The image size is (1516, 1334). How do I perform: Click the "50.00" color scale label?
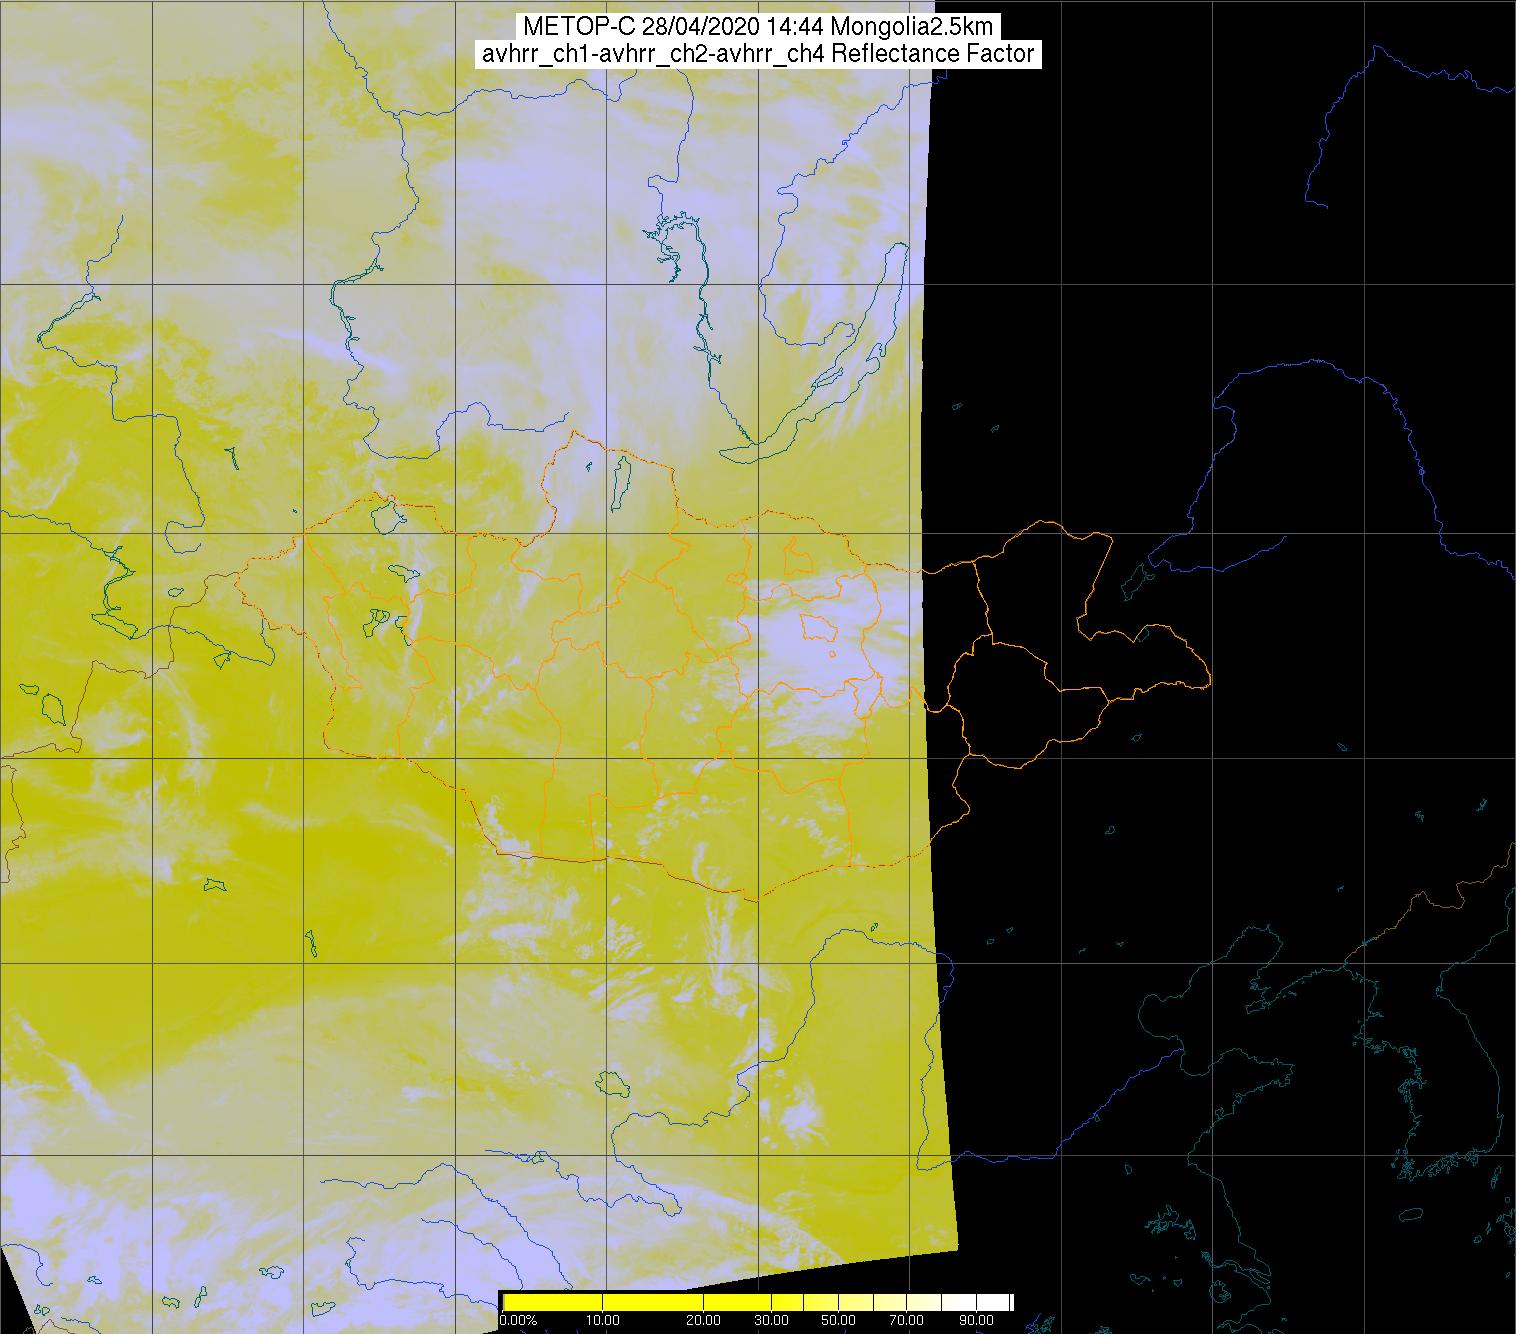point(839,1321)
